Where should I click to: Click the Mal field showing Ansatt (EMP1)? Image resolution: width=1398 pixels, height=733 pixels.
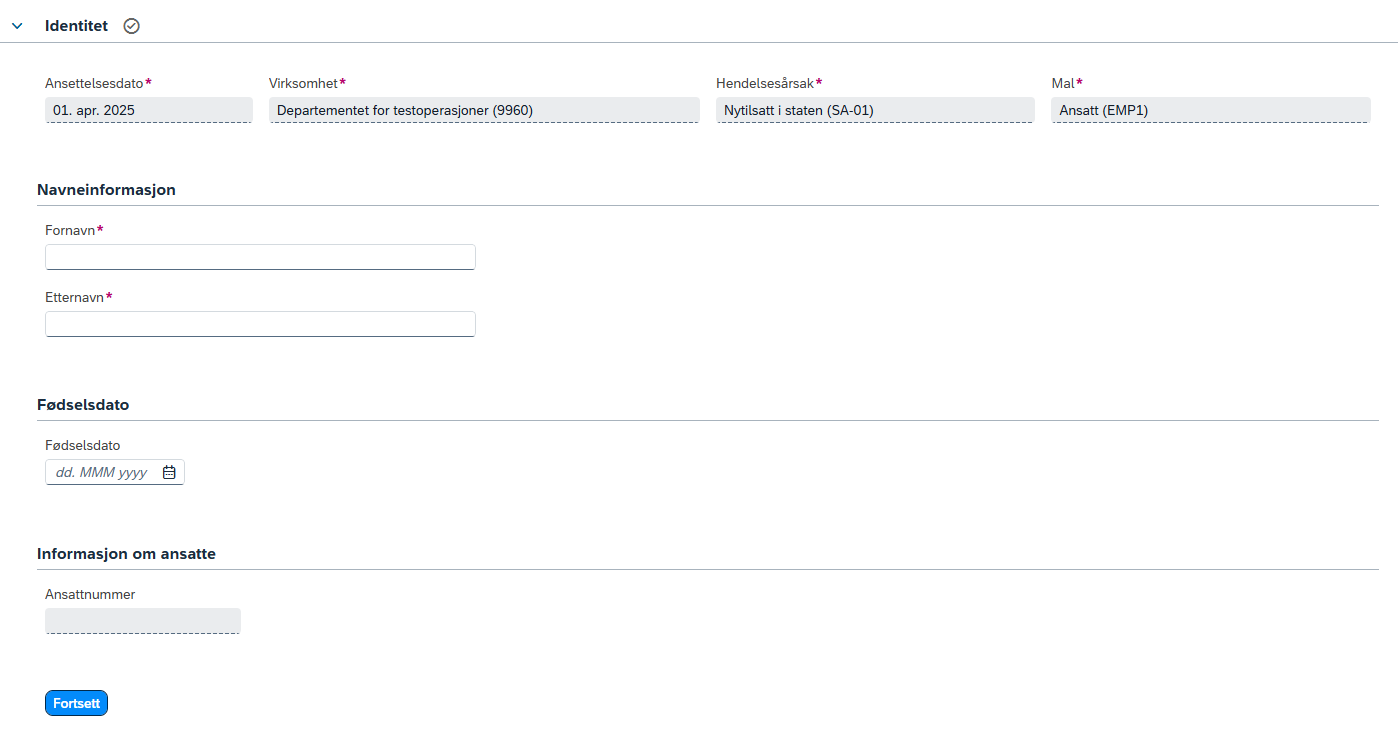pos(1210,110)
